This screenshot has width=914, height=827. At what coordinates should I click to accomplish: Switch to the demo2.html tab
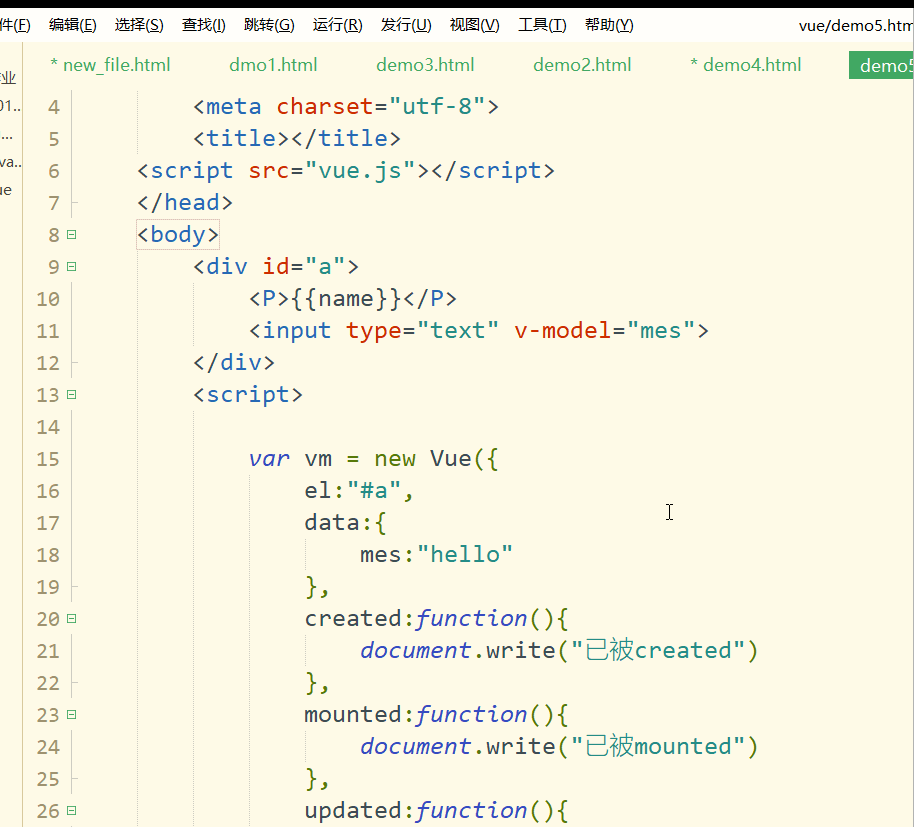coord(582,65)
